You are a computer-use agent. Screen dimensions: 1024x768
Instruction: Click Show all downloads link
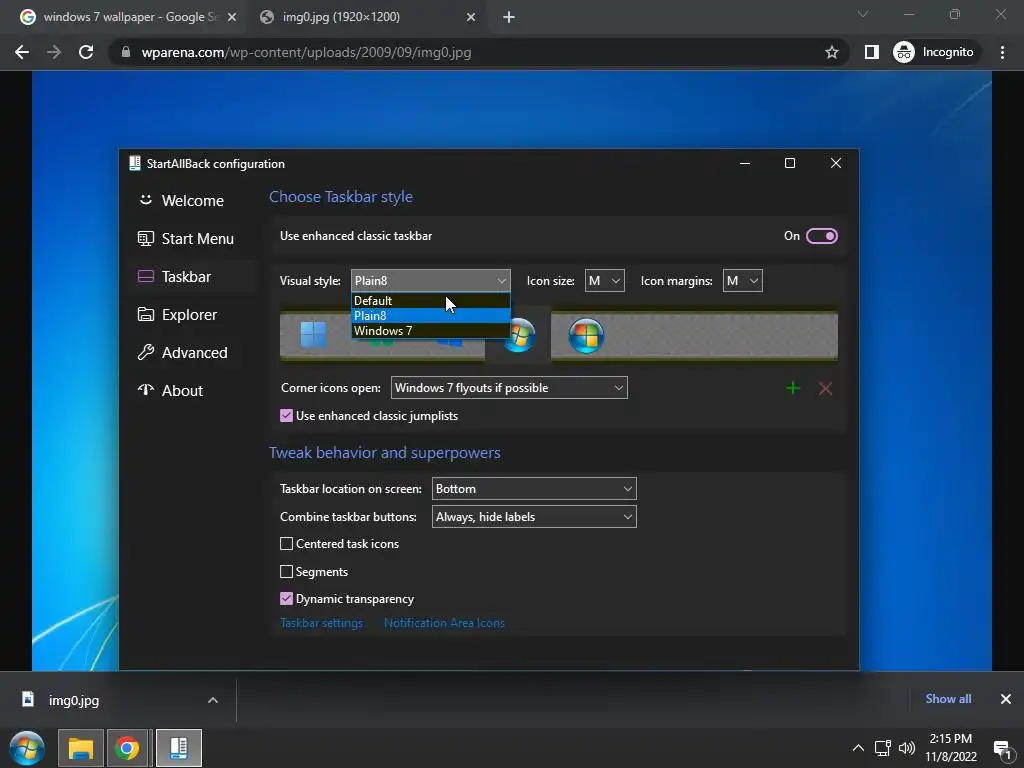click(948, 699)
